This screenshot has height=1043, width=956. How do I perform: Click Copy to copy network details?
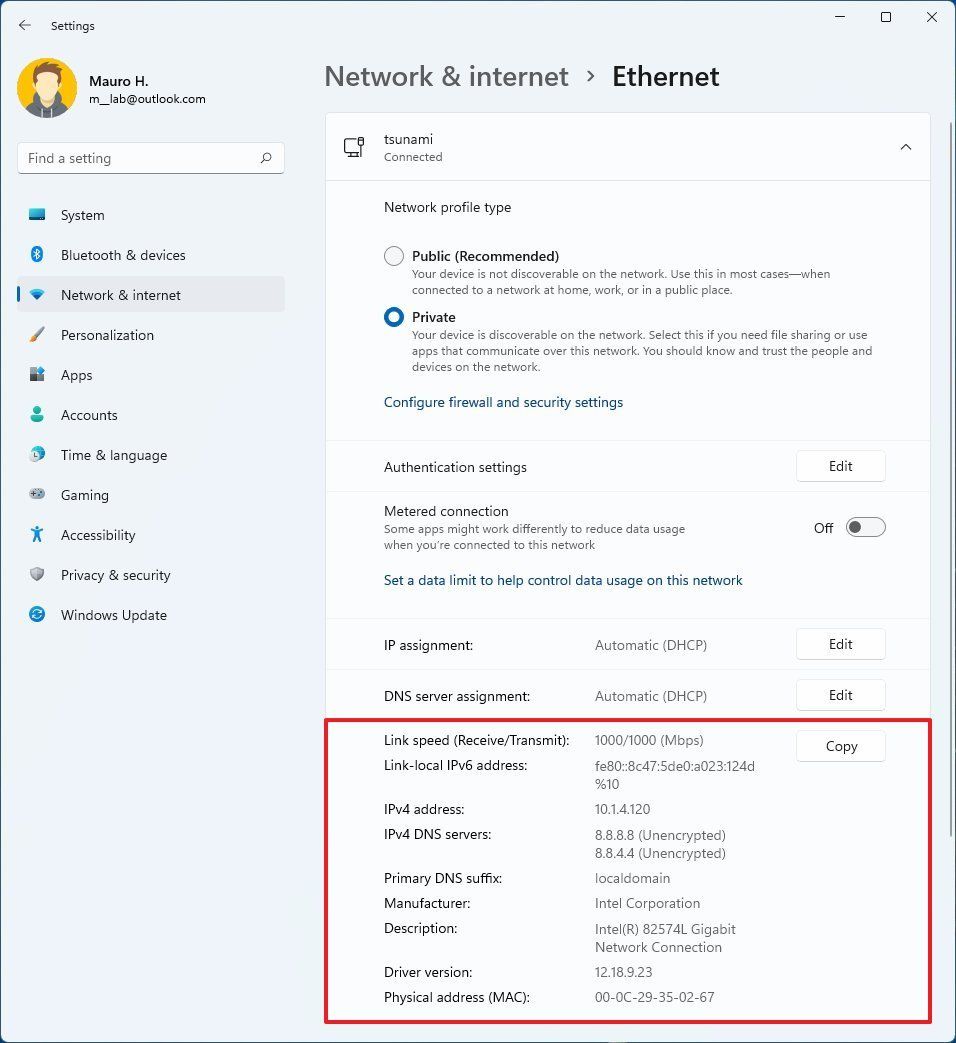tap(840, 746)
